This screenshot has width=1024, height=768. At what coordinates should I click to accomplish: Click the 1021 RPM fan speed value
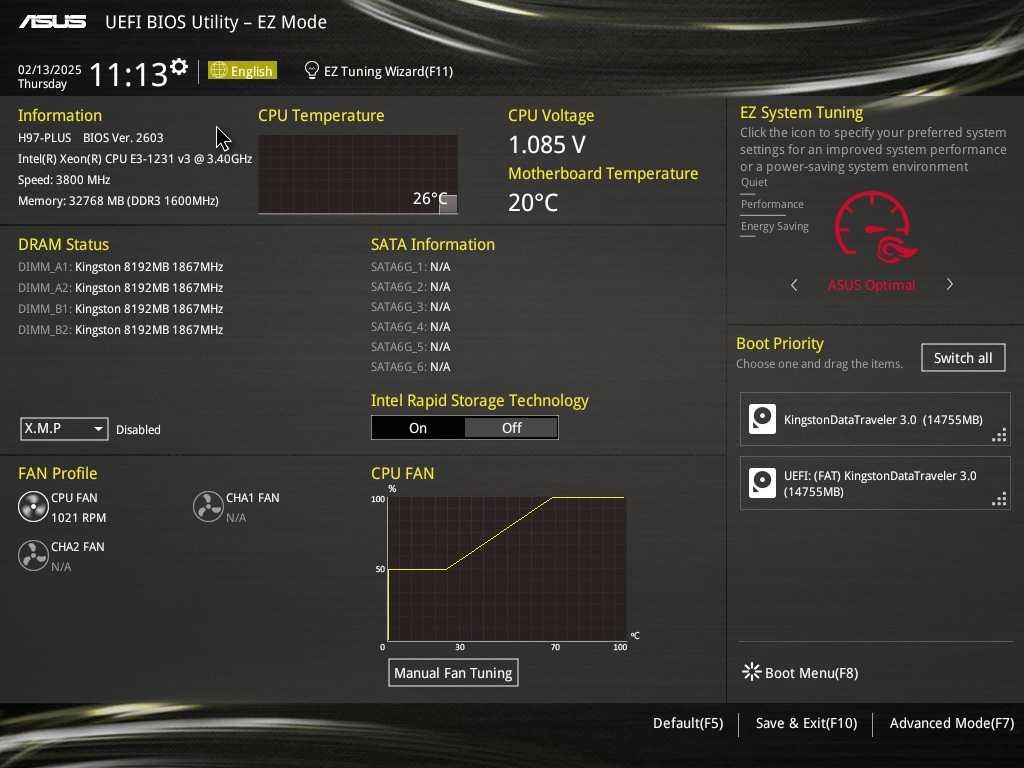coord(78,517)
